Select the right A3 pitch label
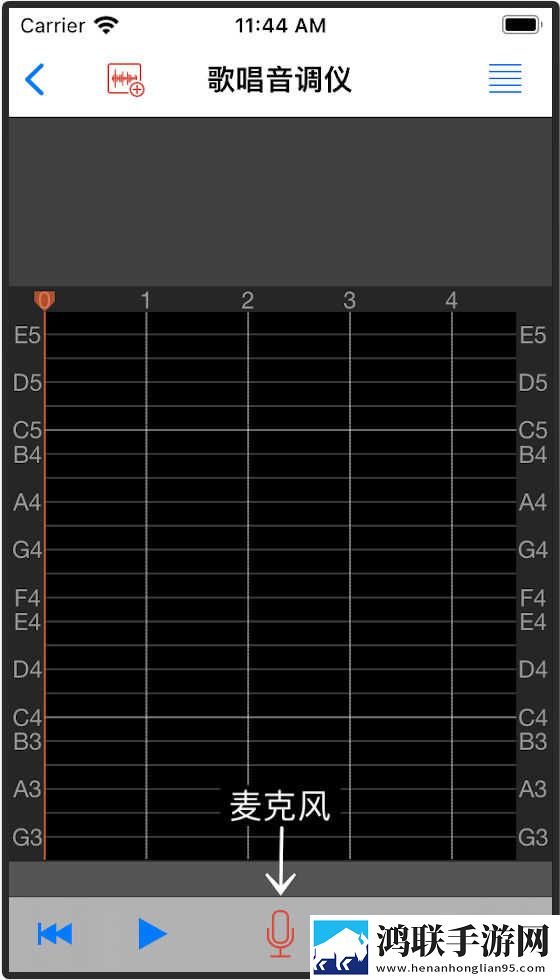 [533, 789]
